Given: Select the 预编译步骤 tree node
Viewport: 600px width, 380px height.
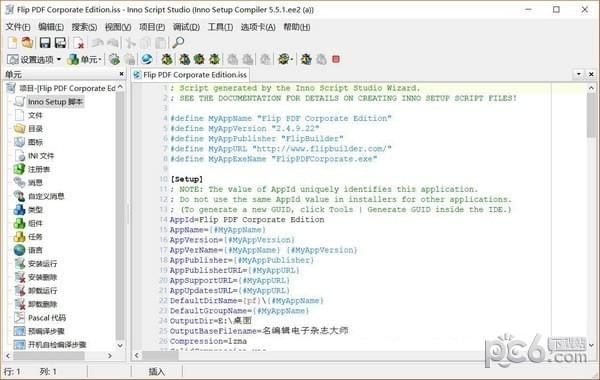Looking at the screenshot, I should click(x=46, y=331).
